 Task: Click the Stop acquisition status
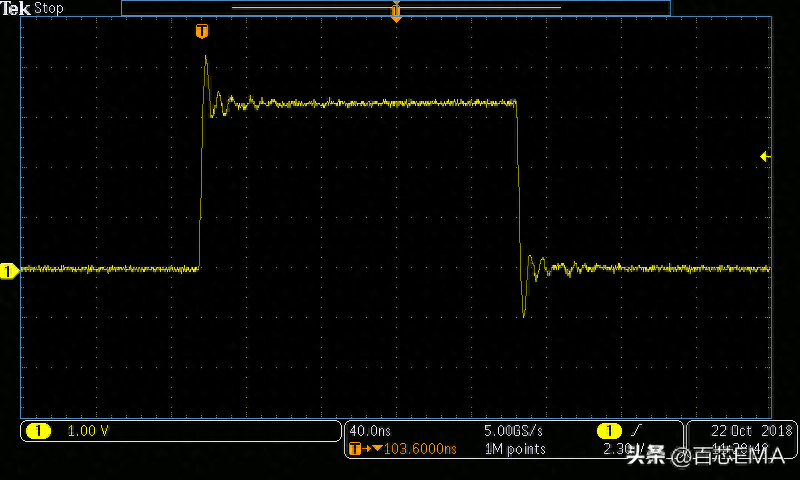49,8
